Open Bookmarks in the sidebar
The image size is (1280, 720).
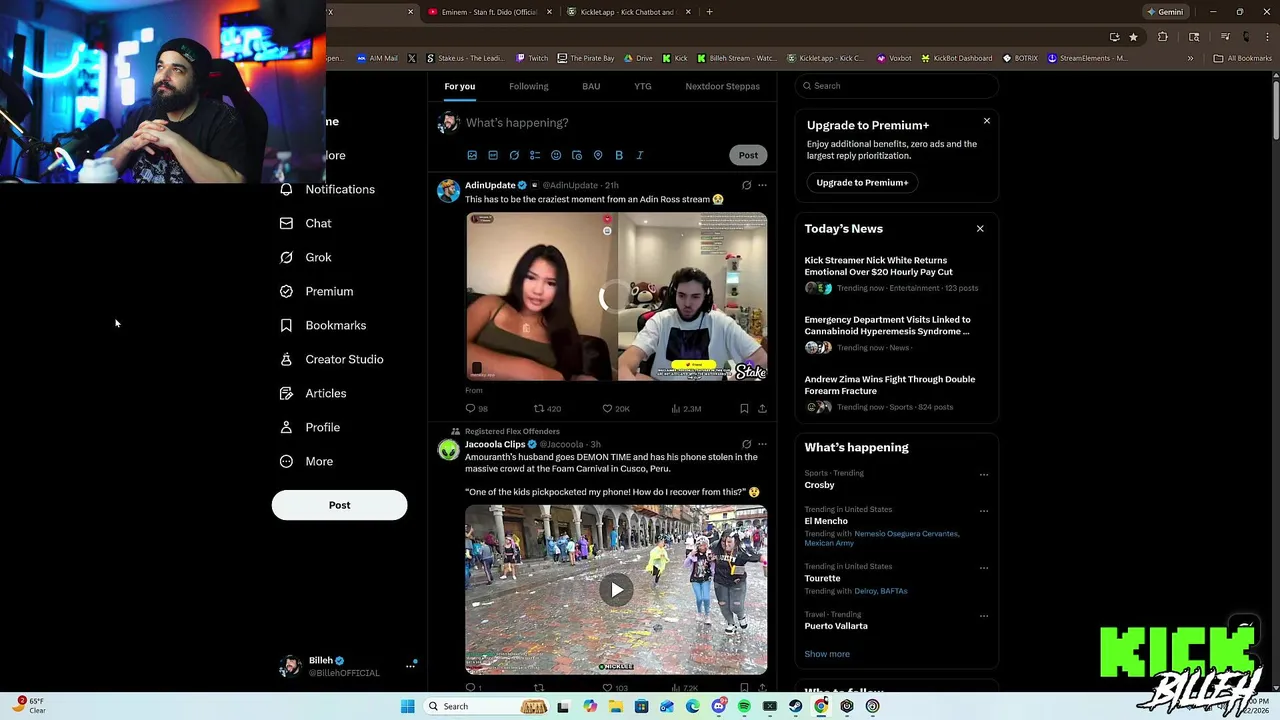(x=323, y=325)
